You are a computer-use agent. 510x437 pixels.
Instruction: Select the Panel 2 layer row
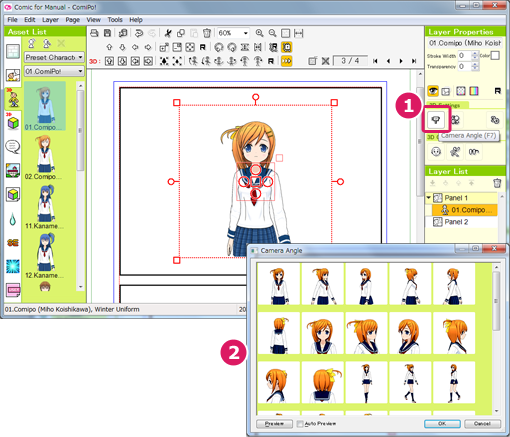461,222
